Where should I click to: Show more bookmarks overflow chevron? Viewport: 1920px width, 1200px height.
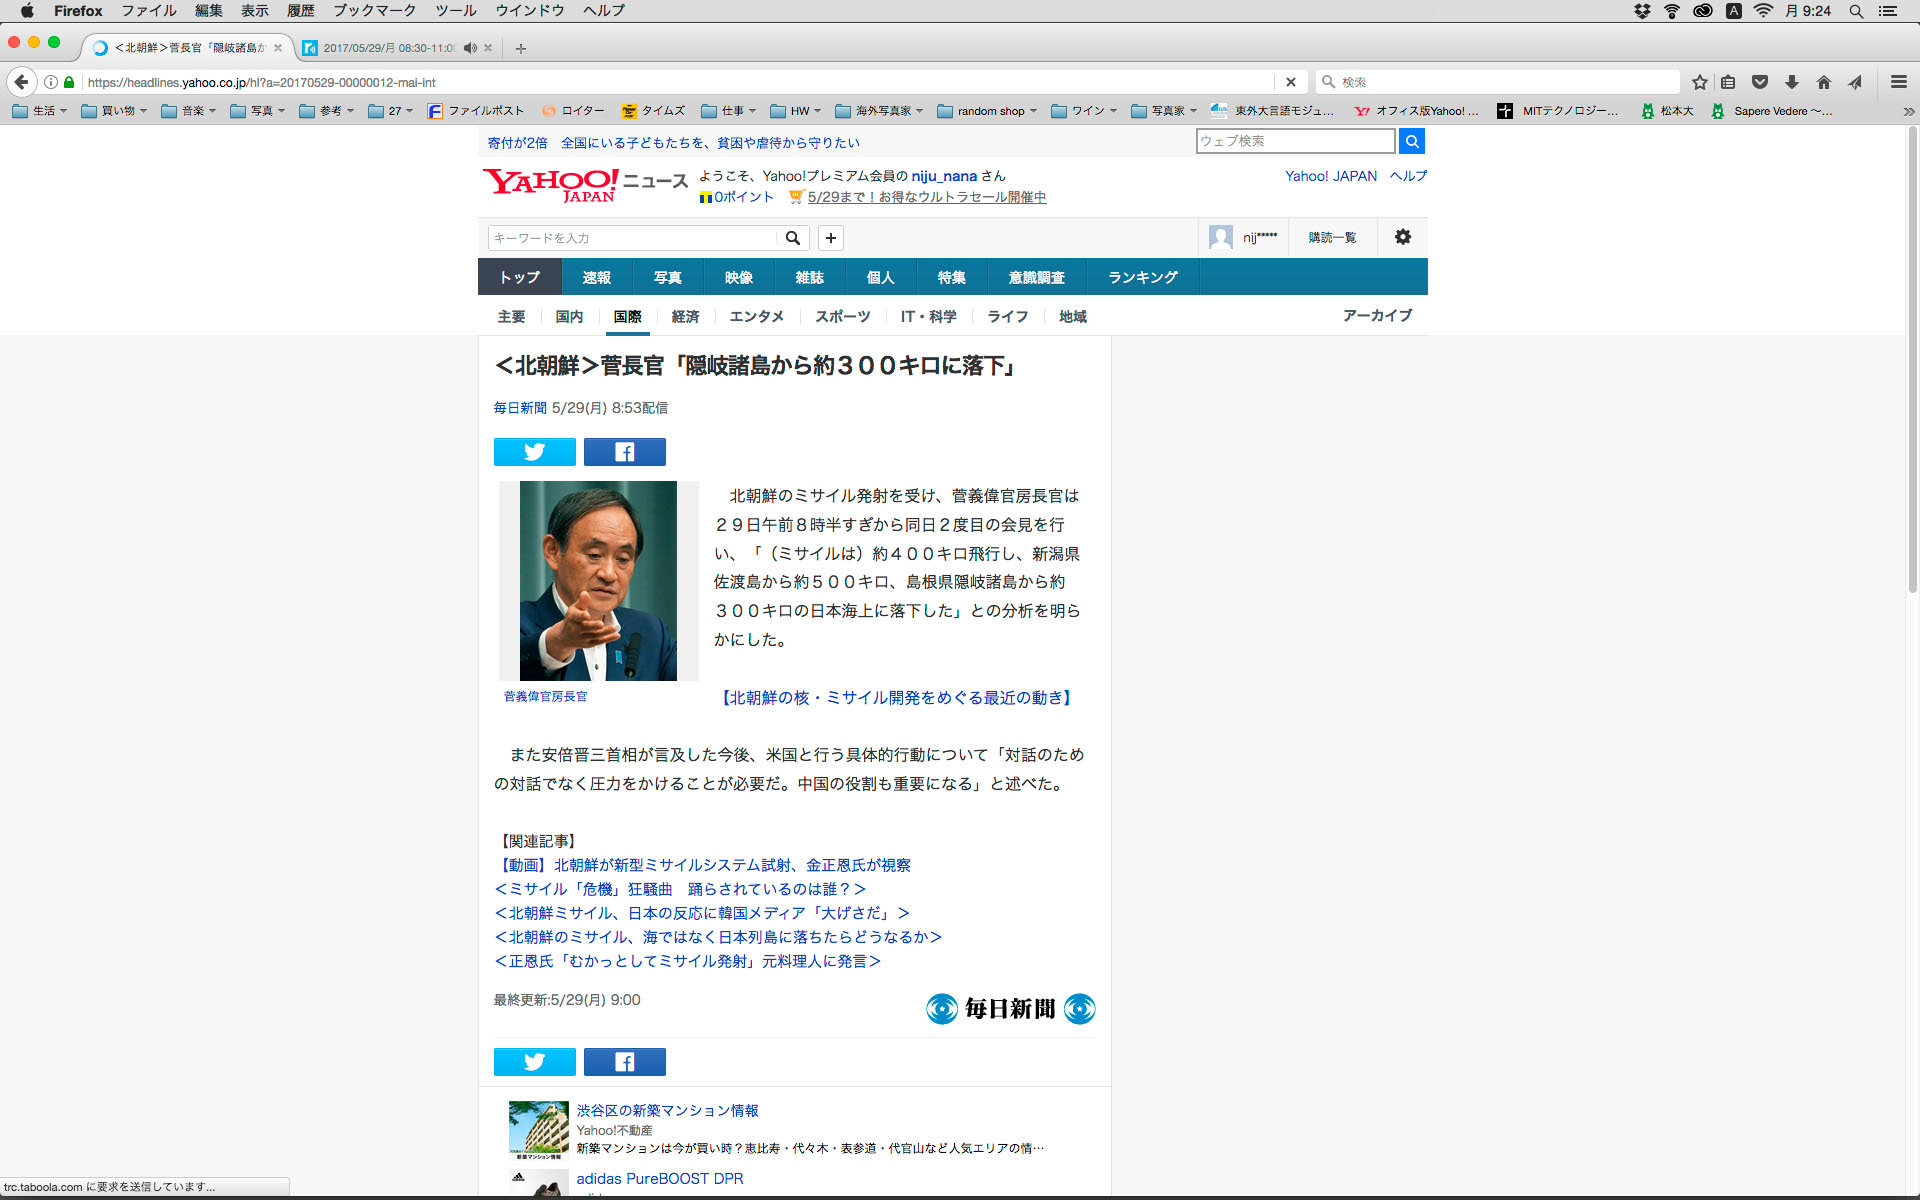click(x=1908, y=111)
